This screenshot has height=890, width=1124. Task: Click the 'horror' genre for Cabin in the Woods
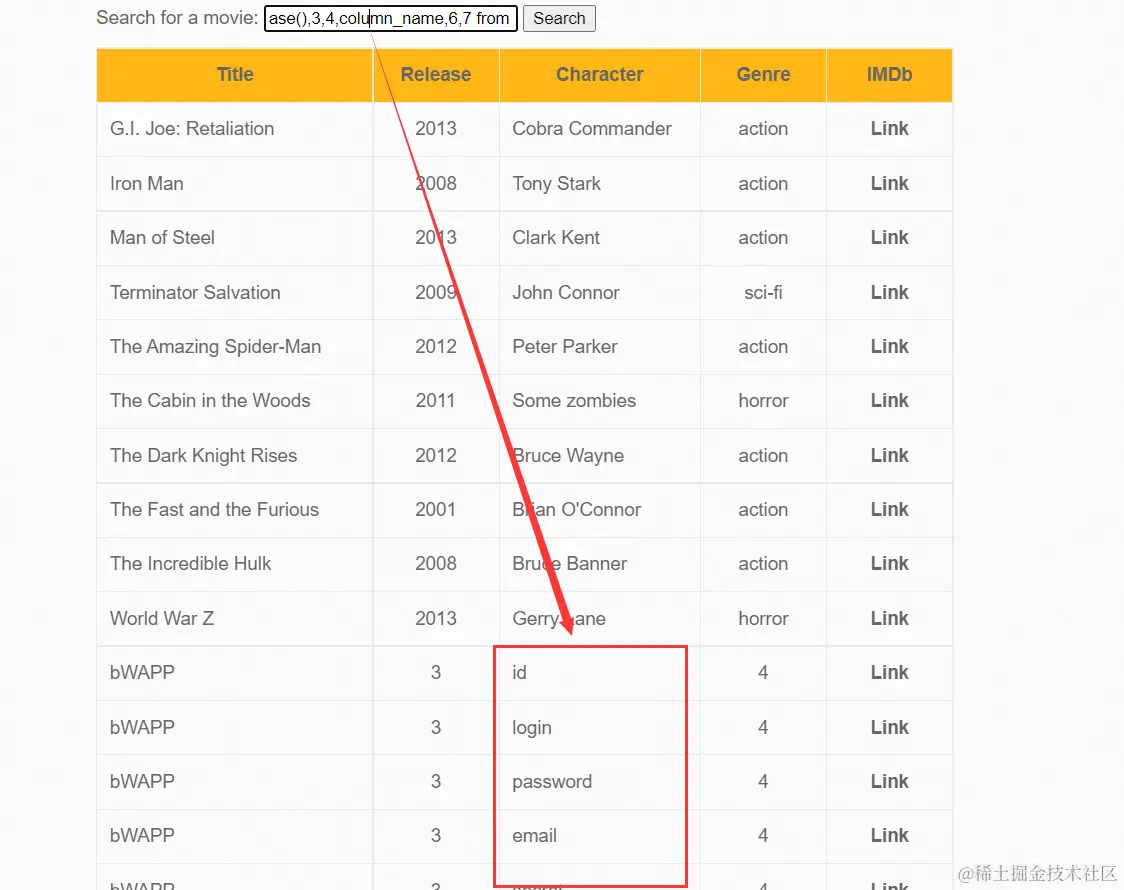click(x=763, y=401)
